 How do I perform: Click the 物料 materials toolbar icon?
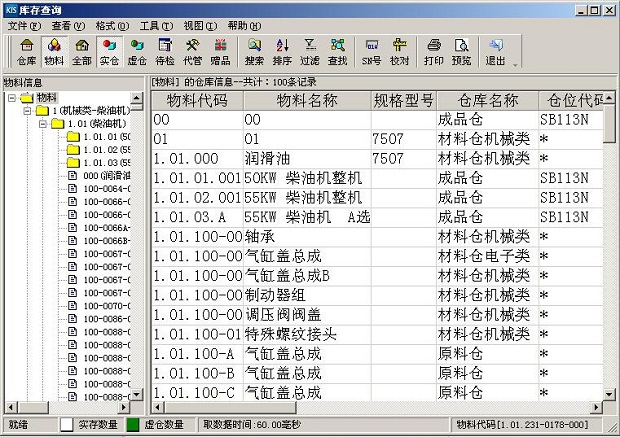54,51
